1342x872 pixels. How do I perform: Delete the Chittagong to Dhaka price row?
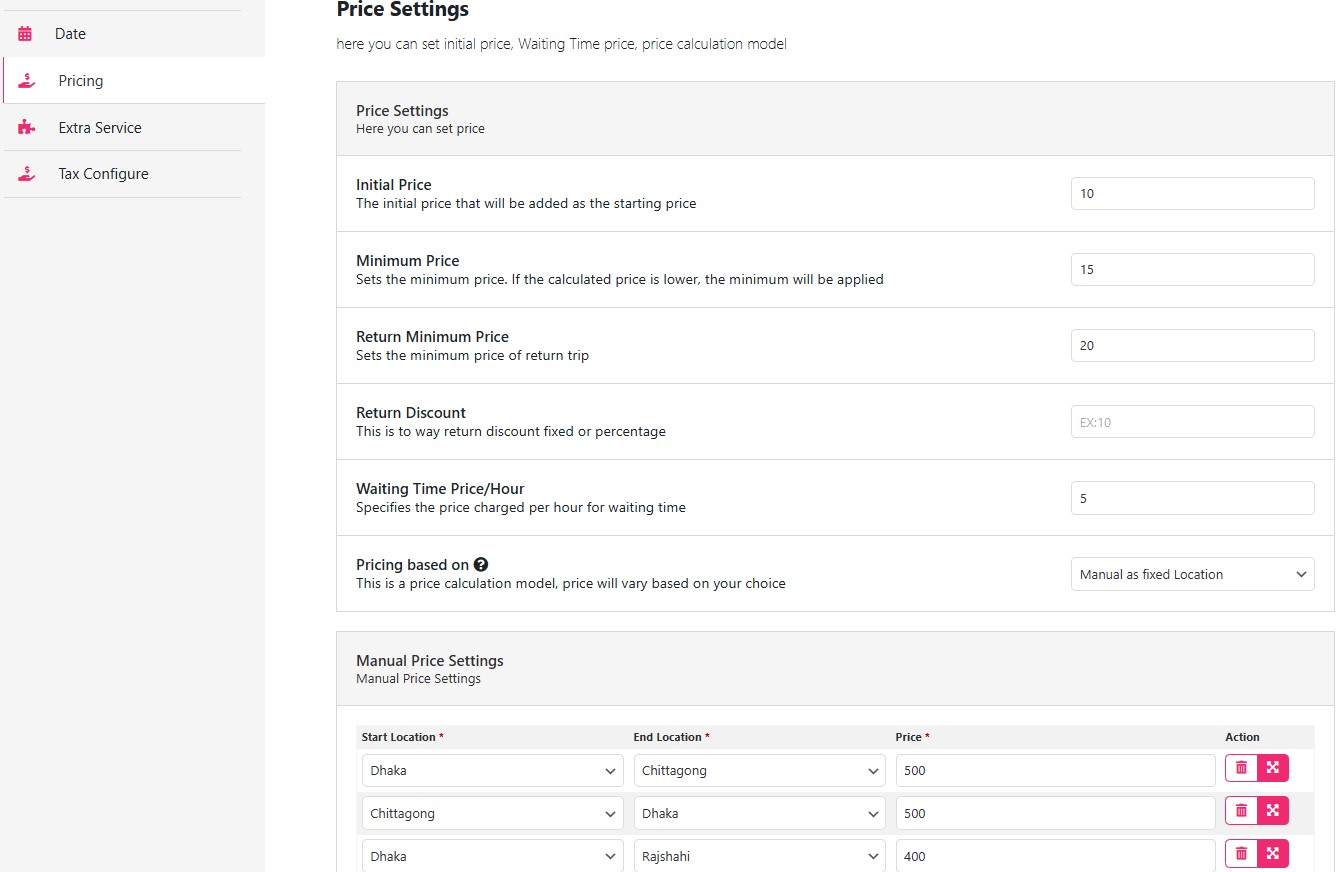coord(1241,811)
